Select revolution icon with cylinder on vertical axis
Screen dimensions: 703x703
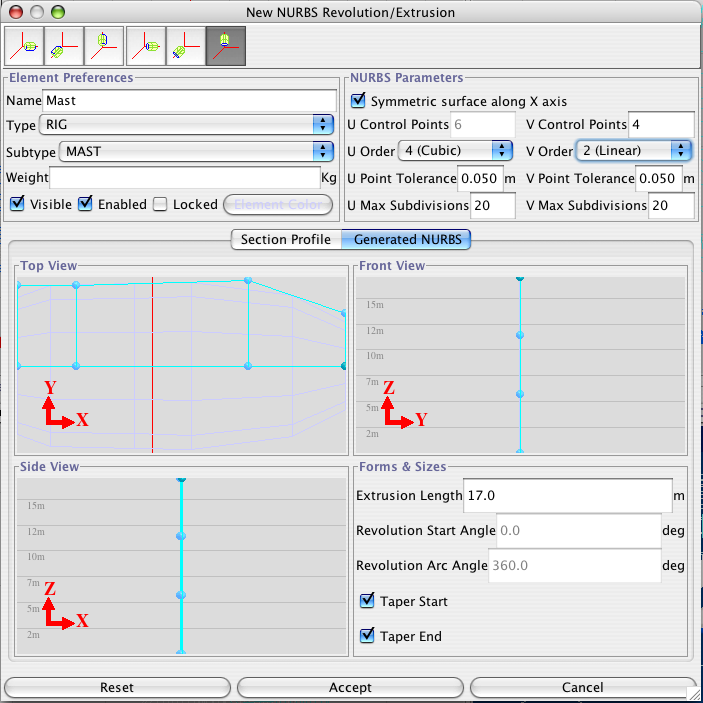point(103,46)
